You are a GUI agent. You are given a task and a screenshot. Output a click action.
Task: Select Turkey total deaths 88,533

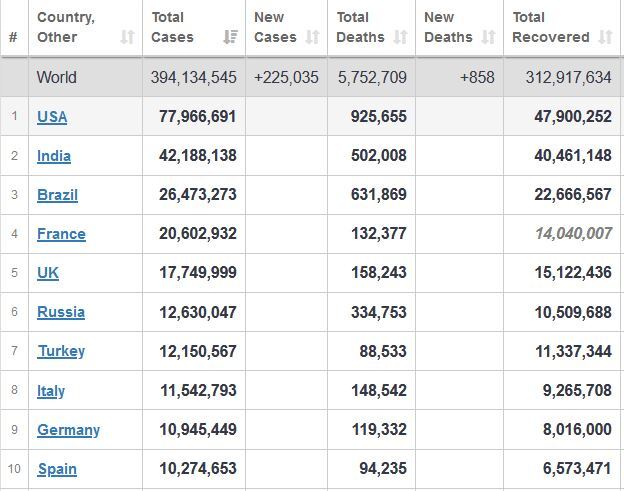coord(383,351)
